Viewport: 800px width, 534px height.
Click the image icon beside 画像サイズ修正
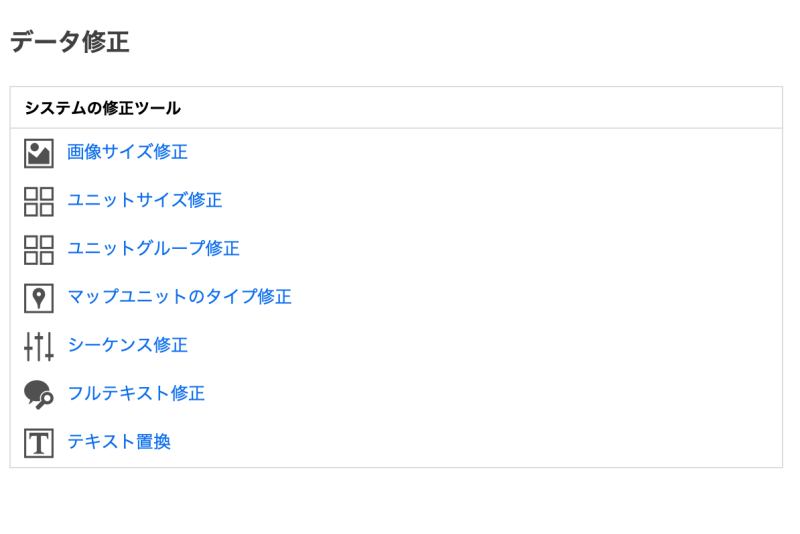(x=38, y=153)
